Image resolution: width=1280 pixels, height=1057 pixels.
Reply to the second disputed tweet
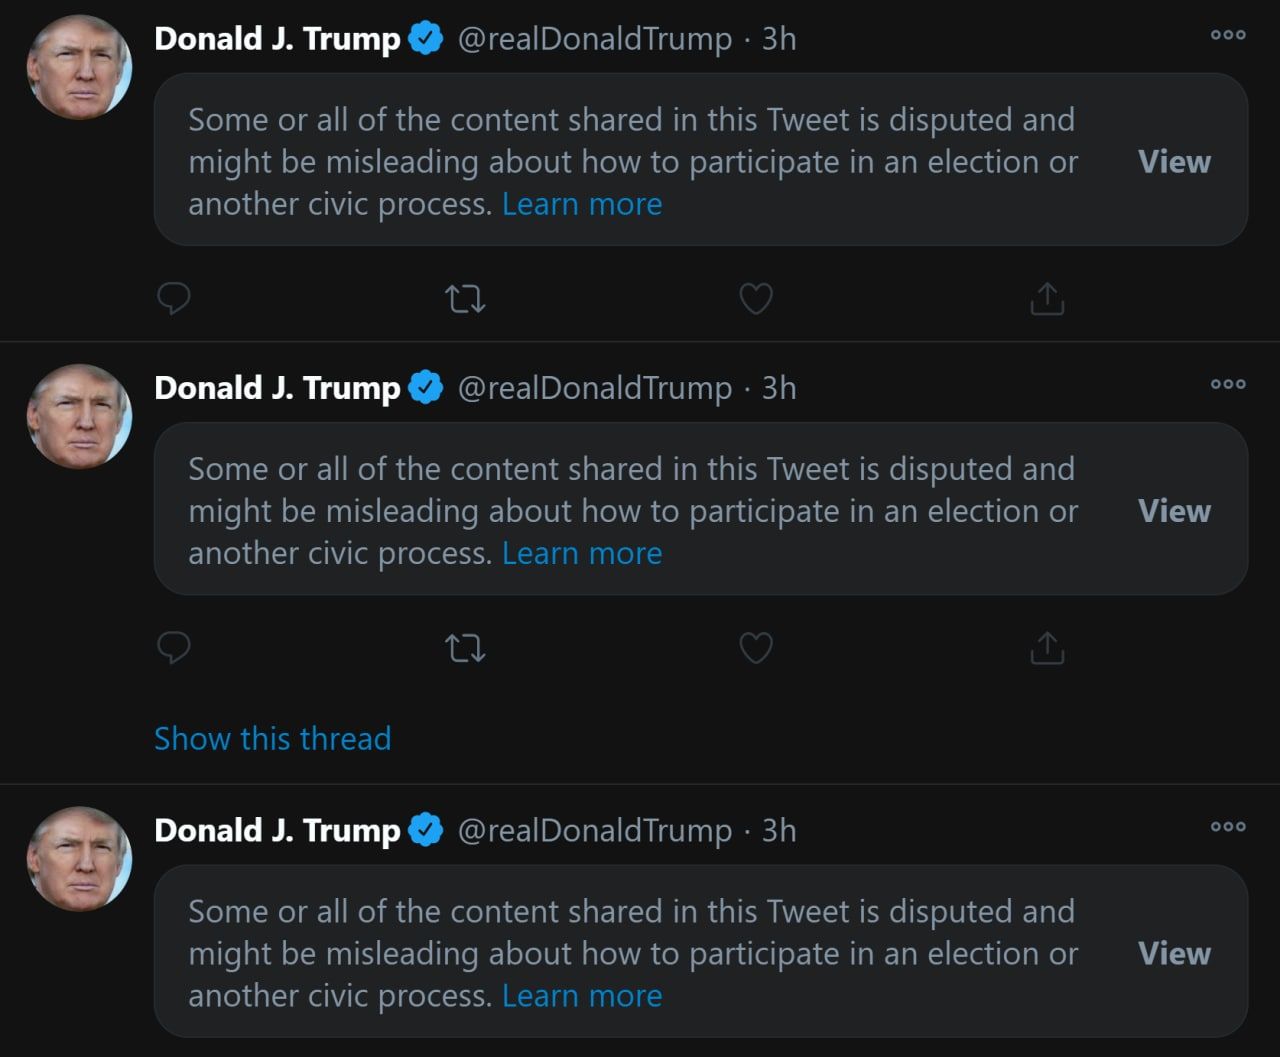174,648
